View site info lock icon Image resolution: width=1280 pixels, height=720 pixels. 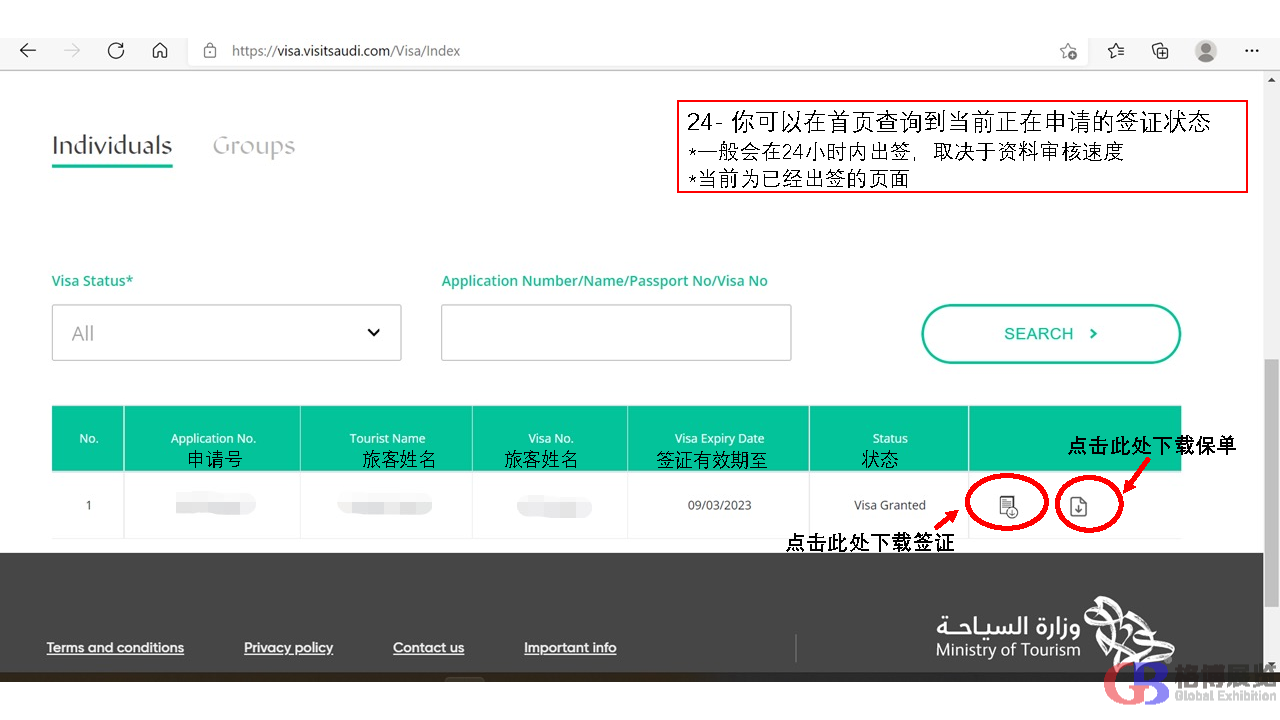(210, 51)
